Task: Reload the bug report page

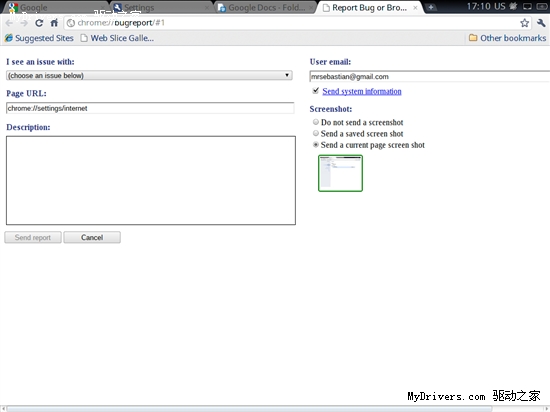Action: pos(39,23)
